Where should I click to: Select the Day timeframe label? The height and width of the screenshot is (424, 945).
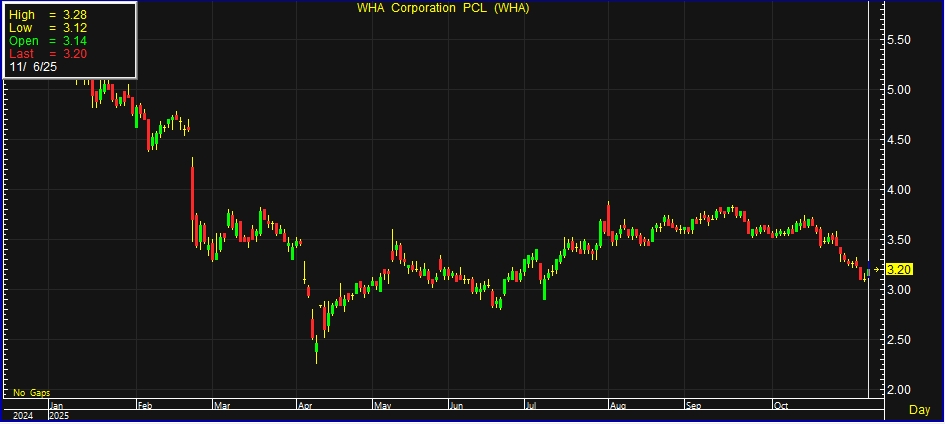[919, 410]
